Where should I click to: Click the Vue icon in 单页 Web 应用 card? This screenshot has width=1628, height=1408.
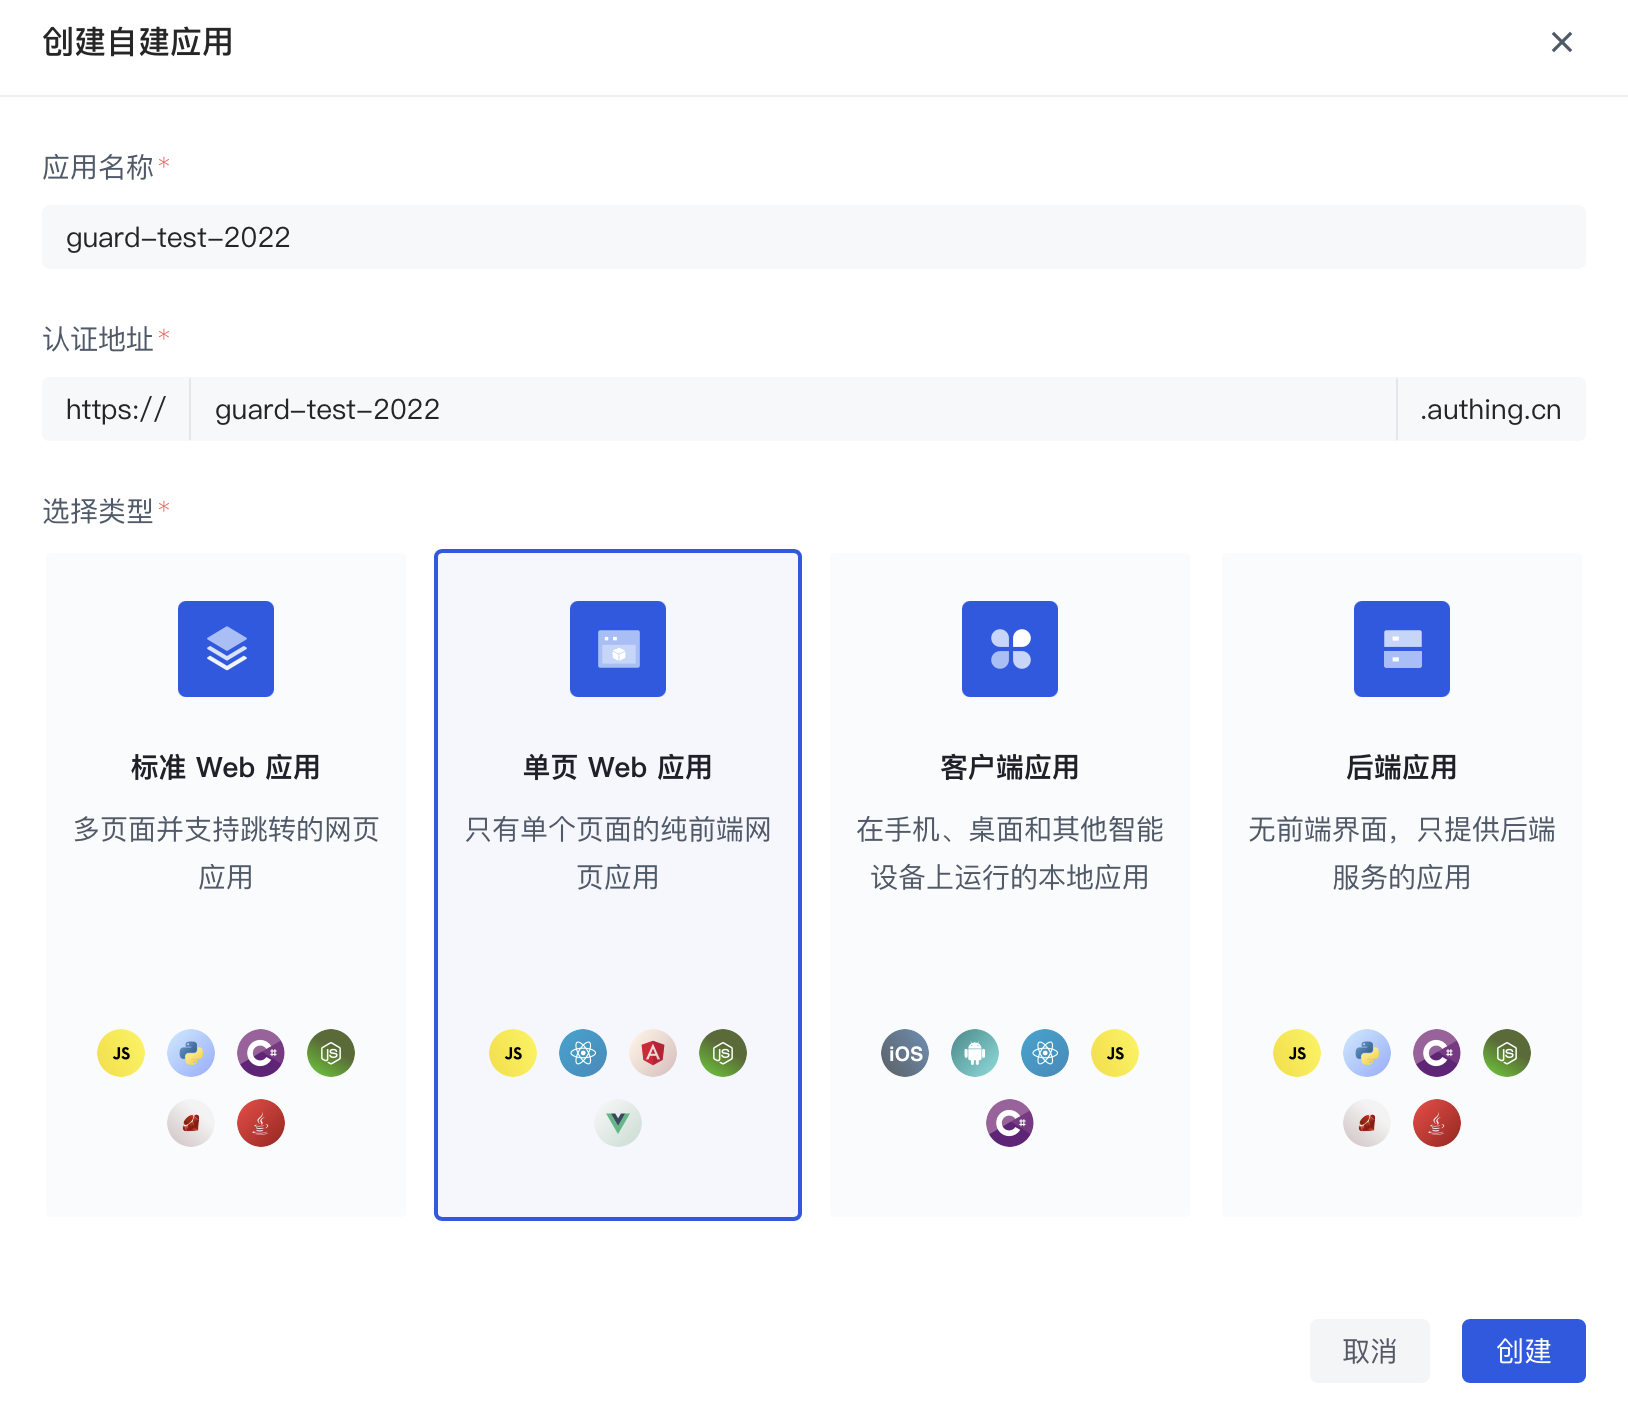point(618,1123)
